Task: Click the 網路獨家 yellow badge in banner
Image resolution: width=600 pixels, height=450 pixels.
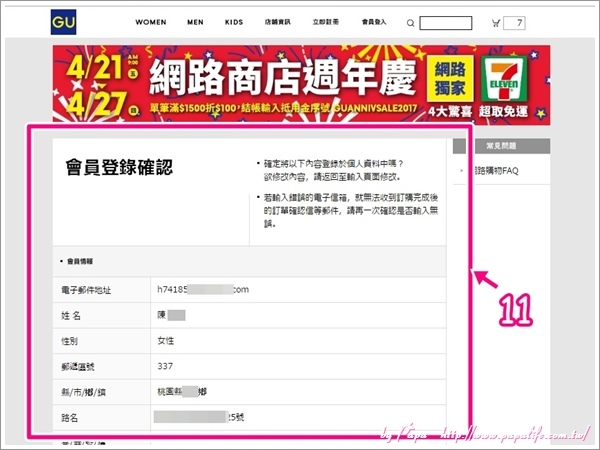Action: pos(450,79)
